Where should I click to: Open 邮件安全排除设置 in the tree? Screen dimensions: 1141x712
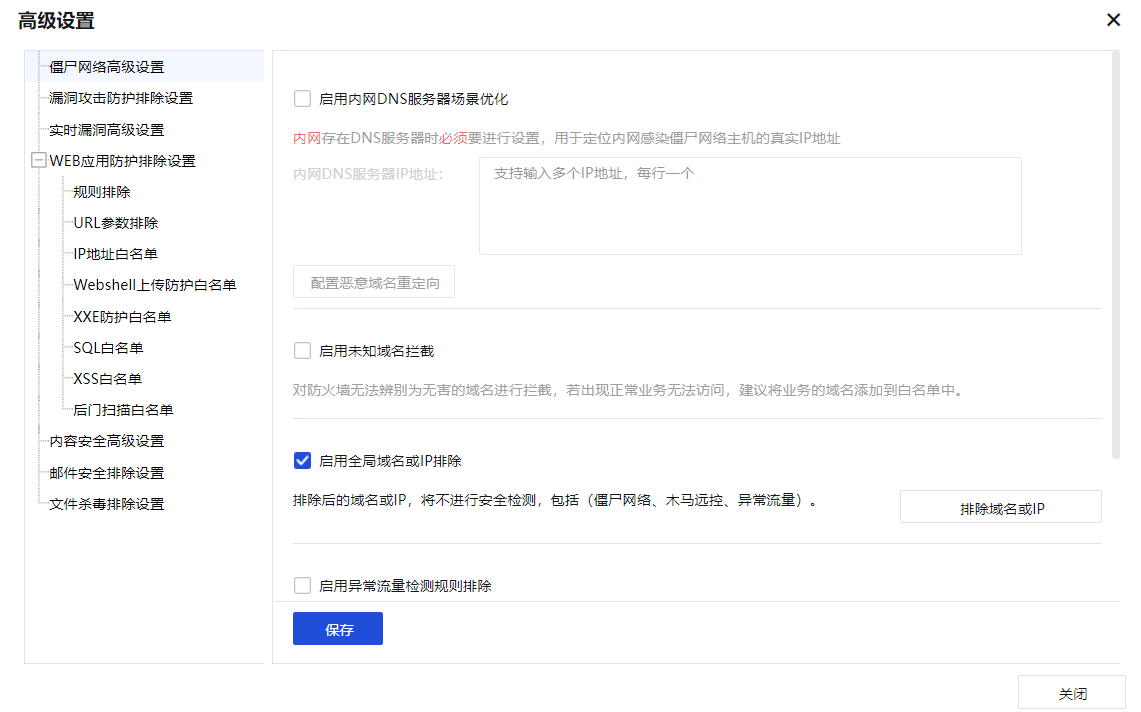106,473
